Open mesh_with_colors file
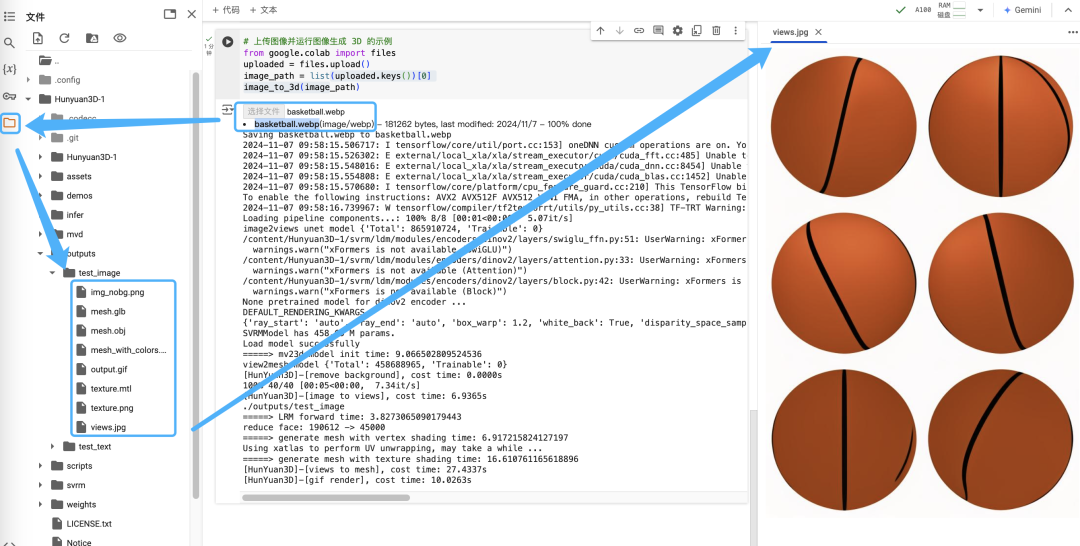The width and height of the screenshot is (1080, 546). 128,350
